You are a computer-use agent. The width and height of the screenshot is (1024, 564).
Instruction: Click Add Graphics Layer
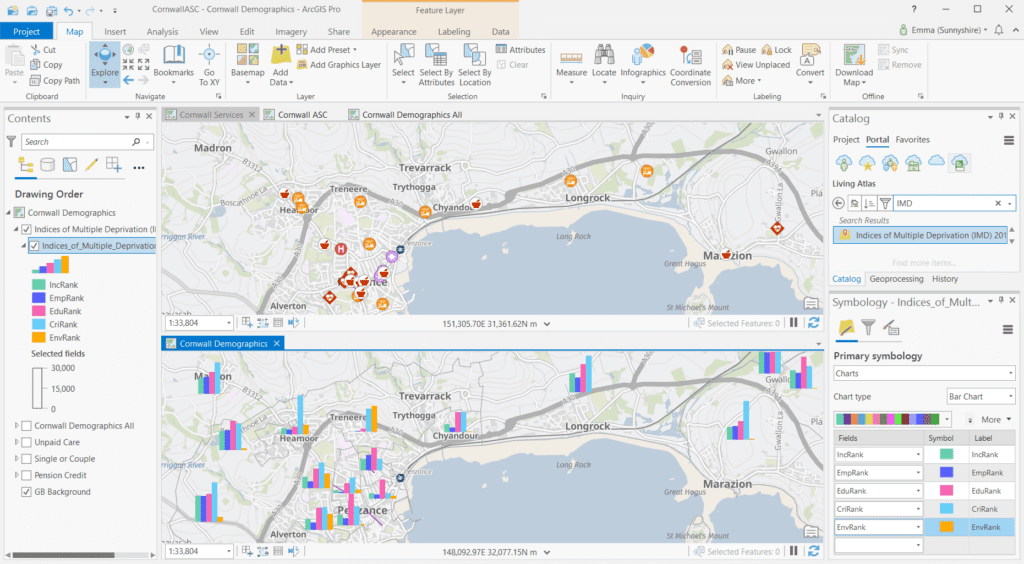click(x=338, y=65)
